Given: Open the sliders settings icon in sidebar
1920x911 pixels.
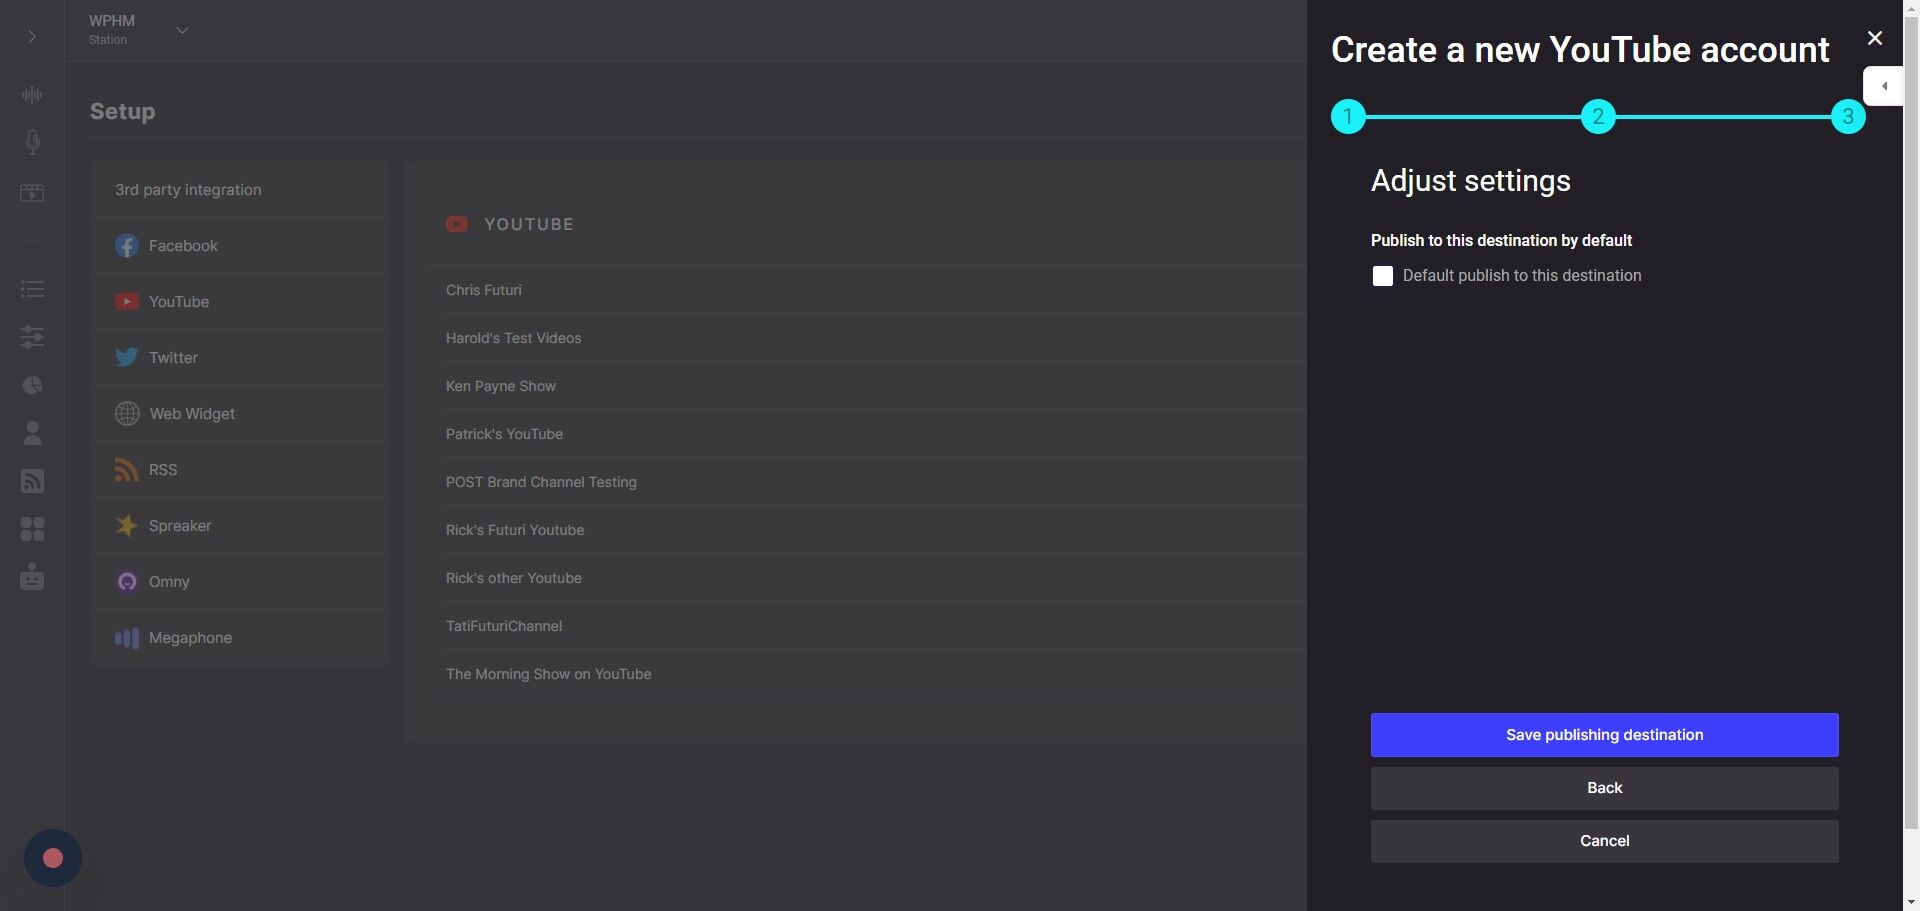Looking at the screenshot, I should [x=32, y=337].
